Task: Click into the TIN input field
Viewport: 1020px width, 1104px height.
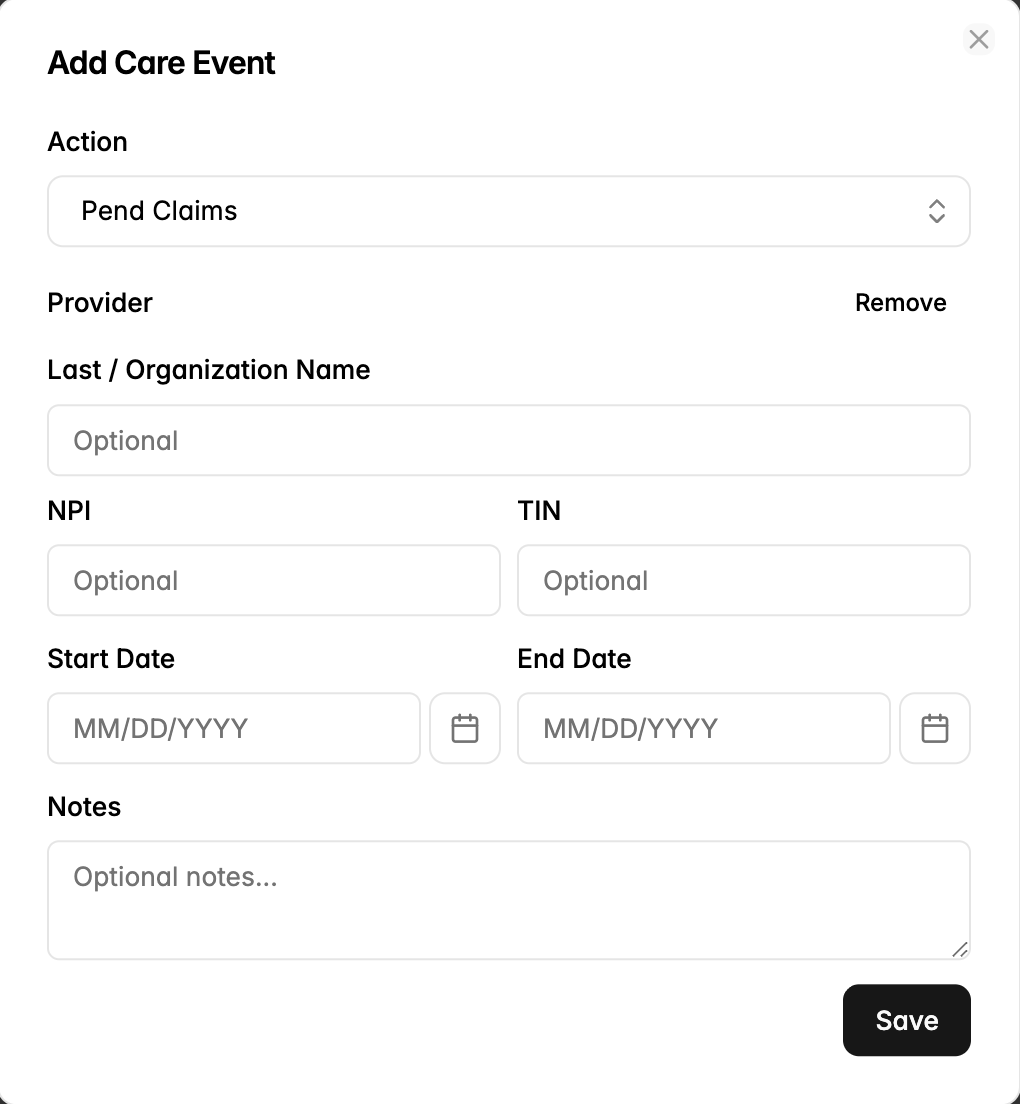Action: pyautogui.click(x=744, y=580)
